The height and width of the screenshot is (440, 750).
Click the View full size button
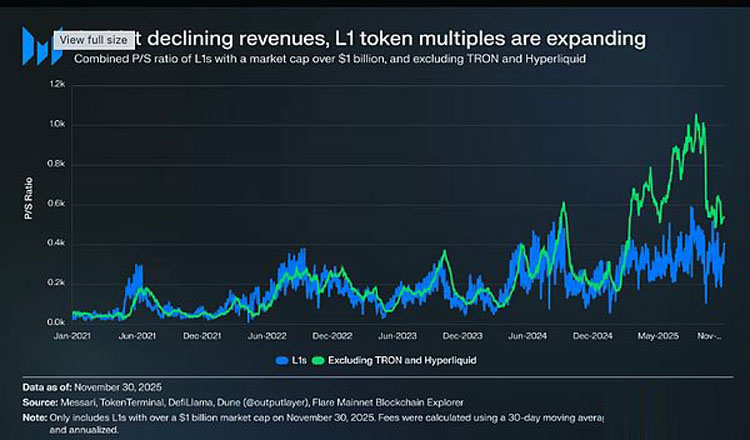point(93,39)
